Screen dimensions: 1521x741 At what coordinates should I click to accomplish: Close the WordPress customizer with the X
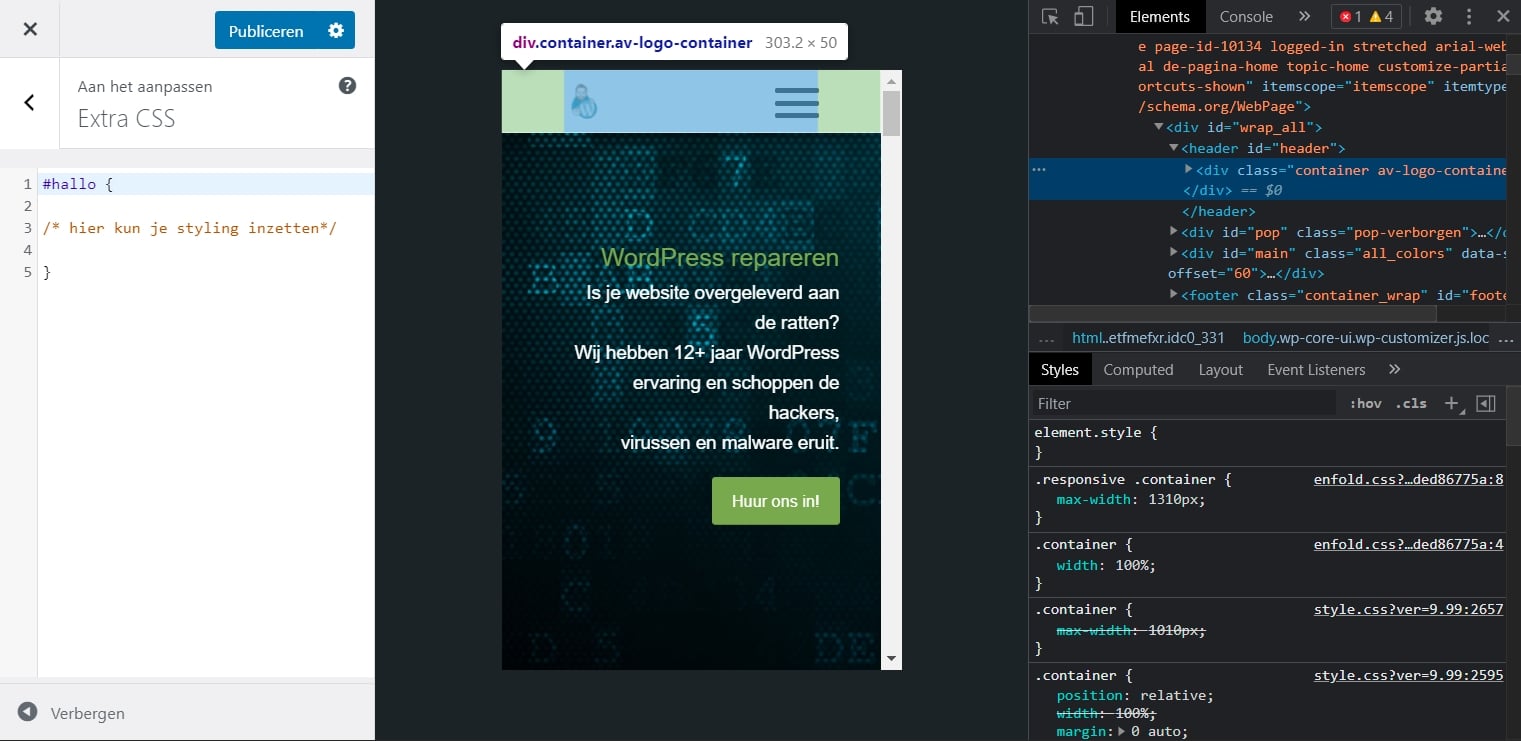(x=30, y=29)
